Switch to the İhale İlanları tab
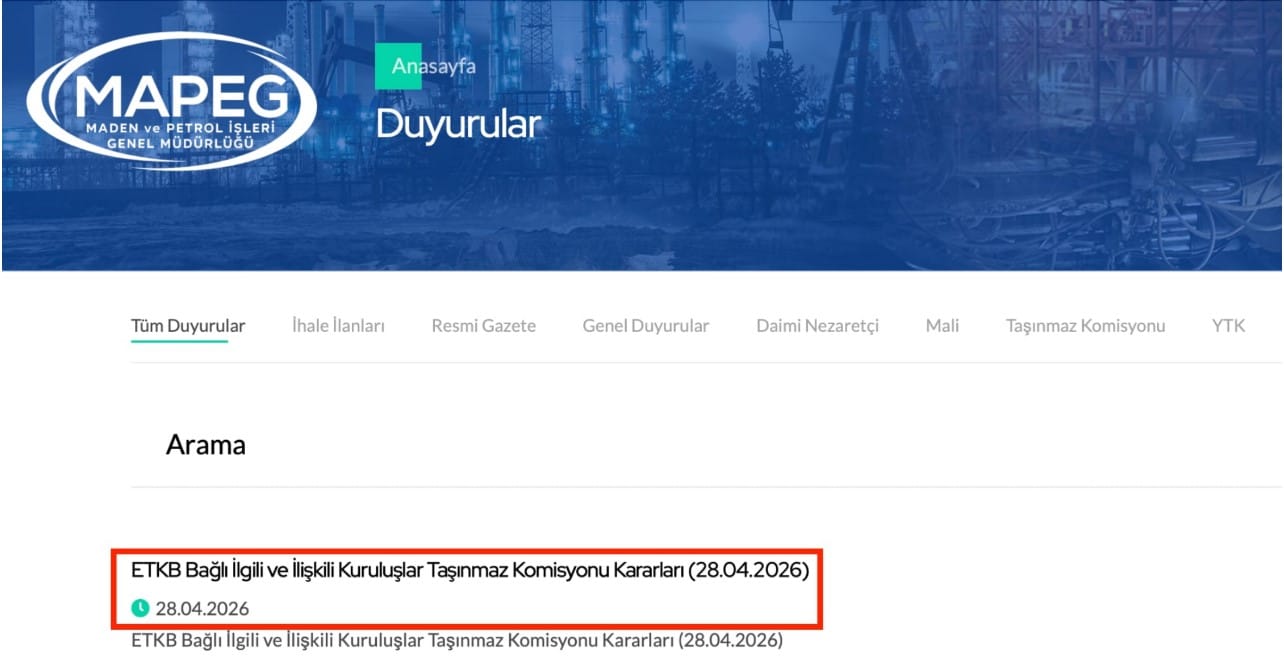This screenshot has width=1284, height=668. coord(339,325)
